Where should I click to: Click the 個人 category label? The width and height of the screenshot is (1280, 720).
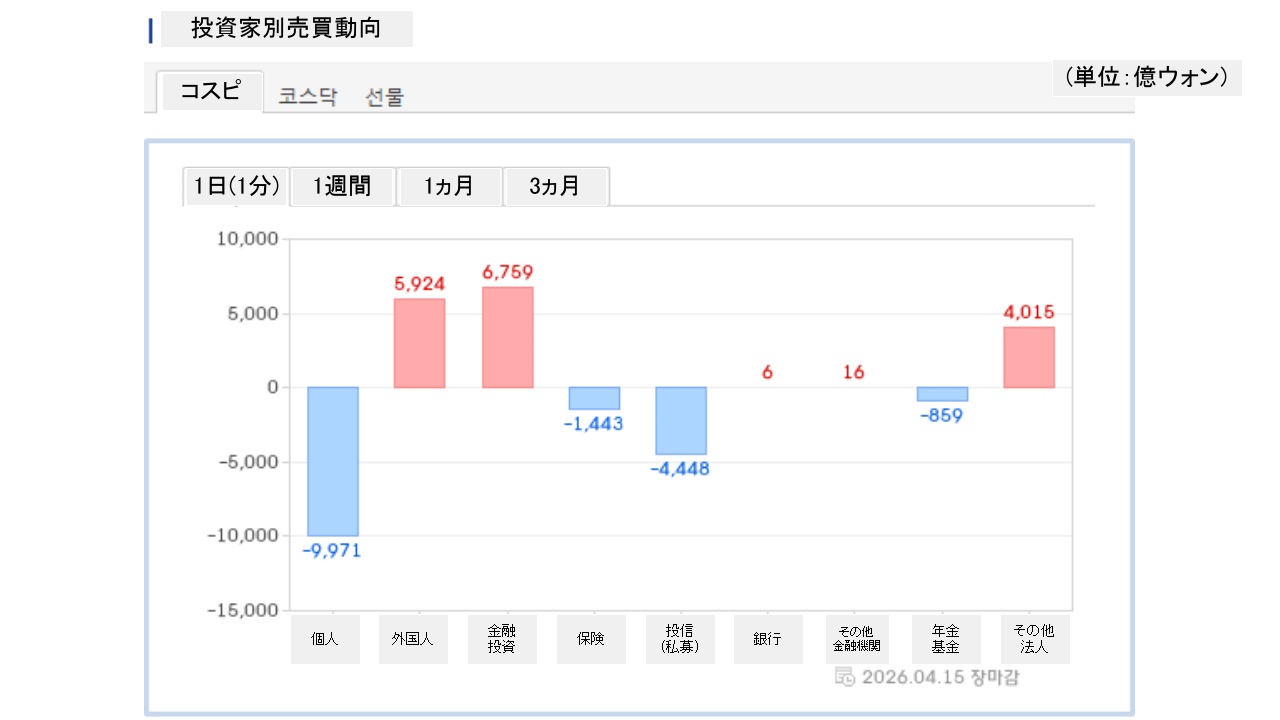(325, 639)
